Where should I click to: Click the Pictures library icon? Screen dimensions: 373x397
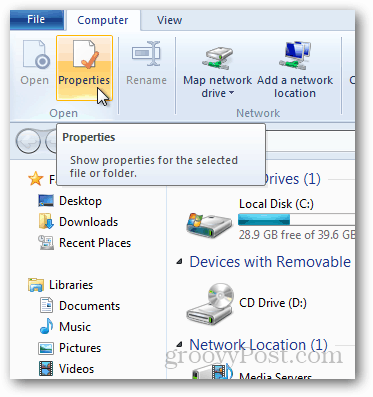coord(46,348)
